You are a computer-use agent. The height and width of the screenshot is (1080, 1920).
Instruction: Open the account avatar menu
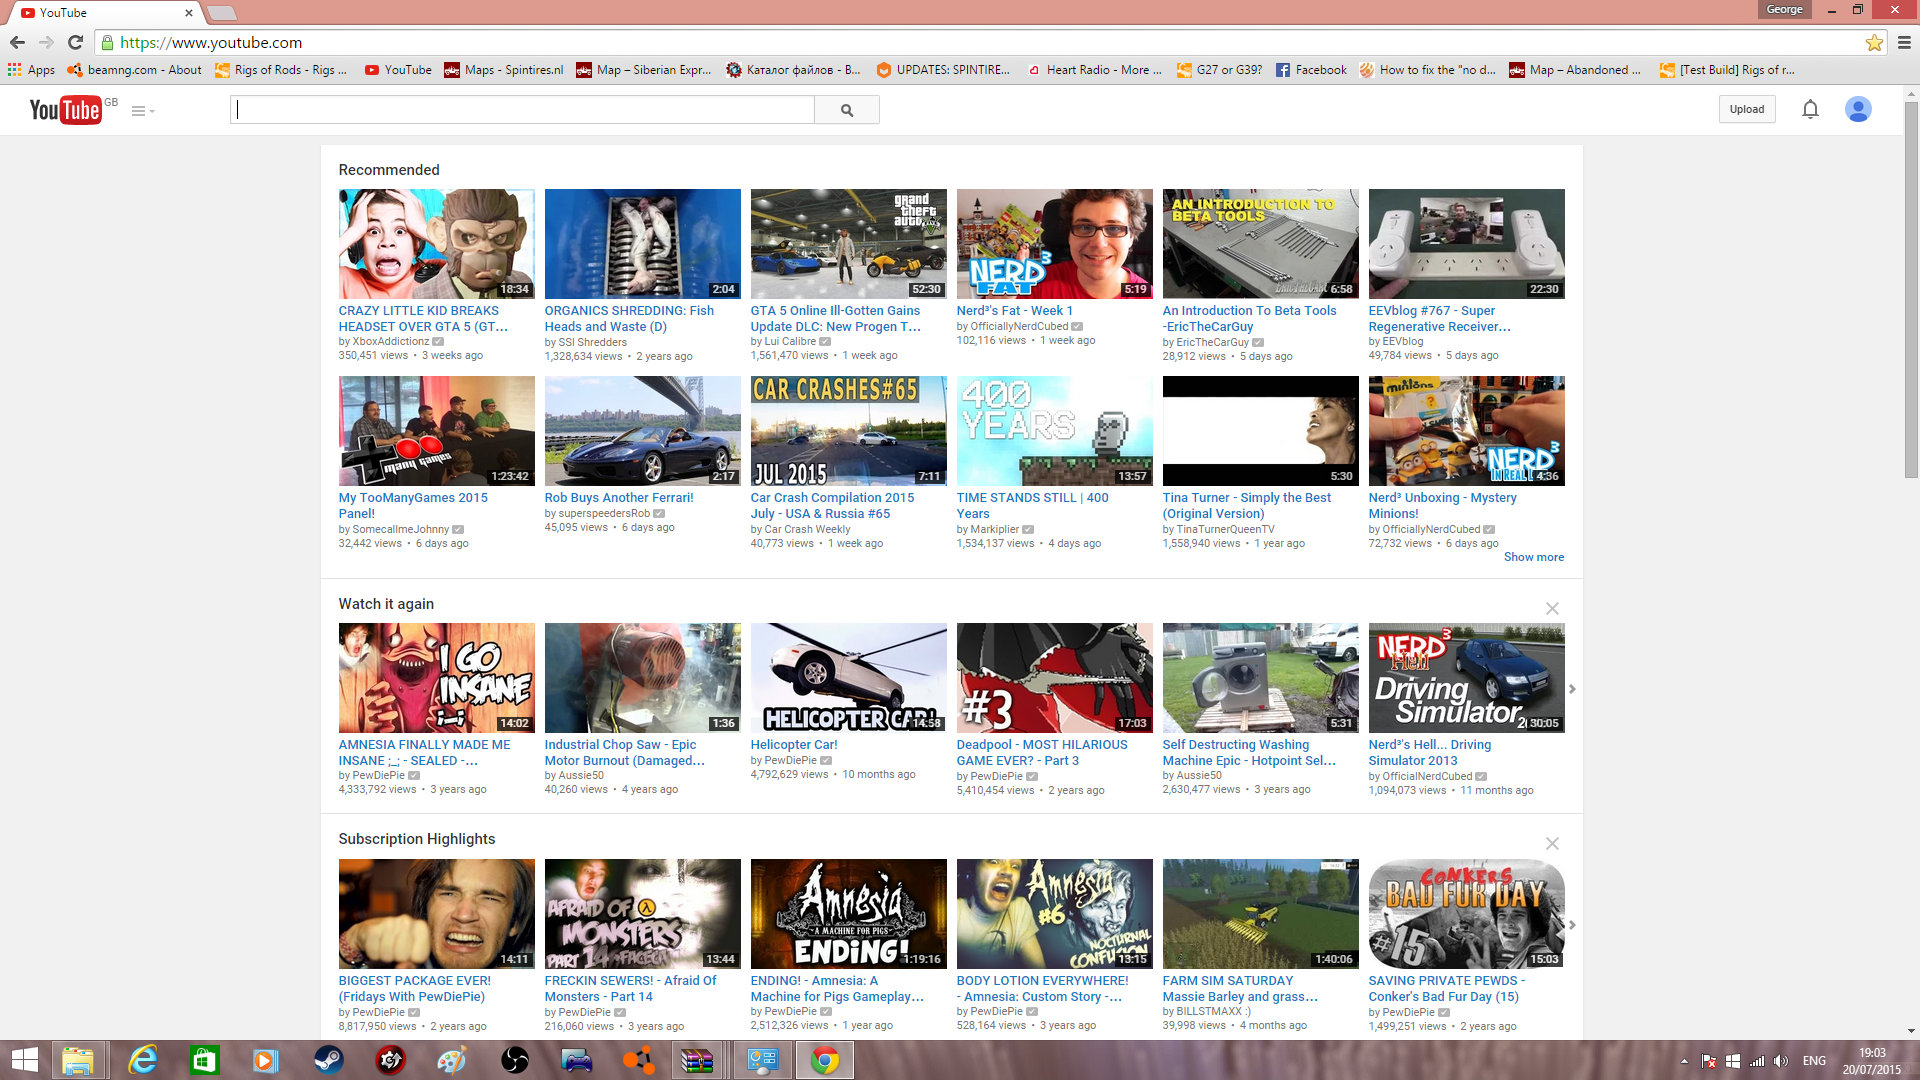pyautogui.click(x=1858, y=109)
